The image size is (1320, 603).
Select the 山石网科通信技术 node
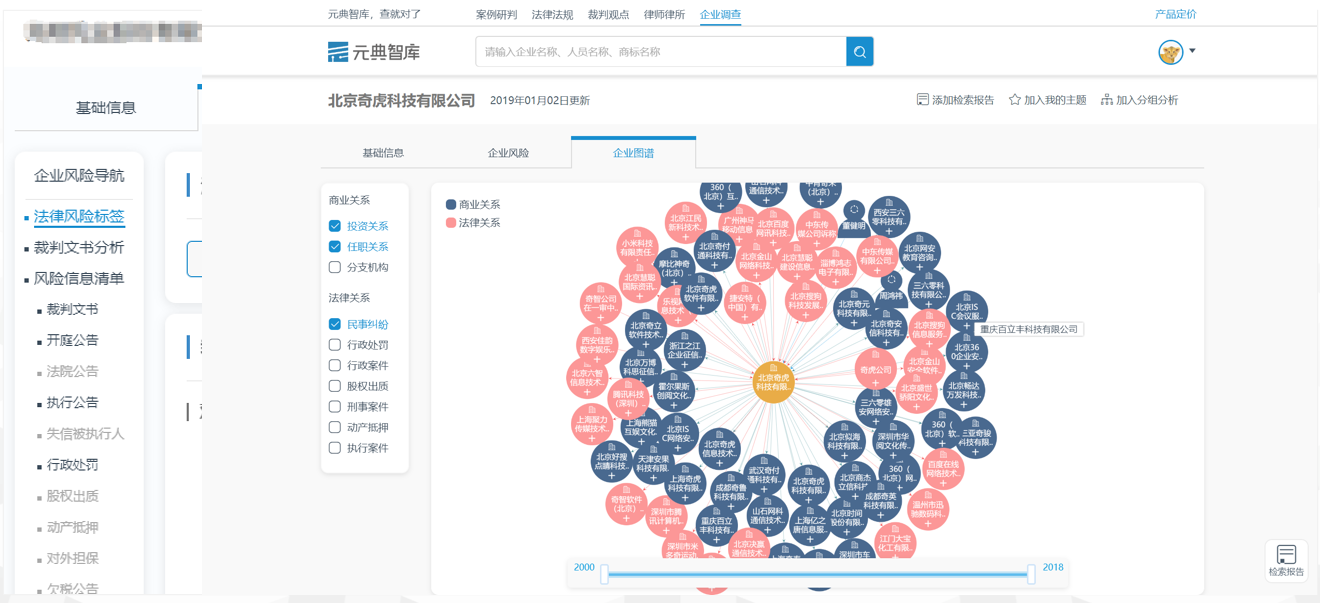(767, 515)
